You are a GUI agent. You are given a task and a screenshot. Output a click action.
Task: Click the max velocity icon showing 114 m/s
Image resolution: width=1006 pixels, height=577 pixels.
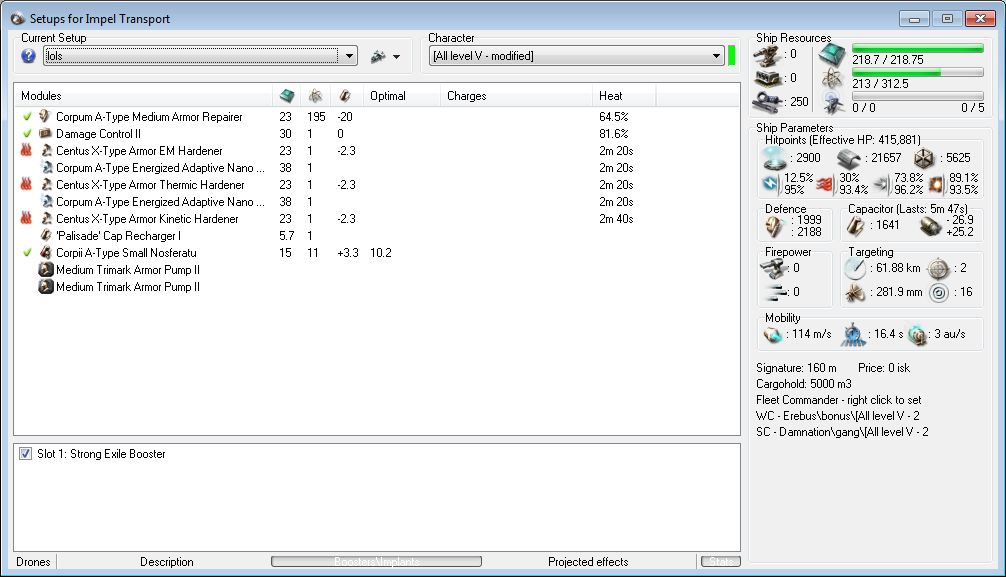(x=772, y=334)
